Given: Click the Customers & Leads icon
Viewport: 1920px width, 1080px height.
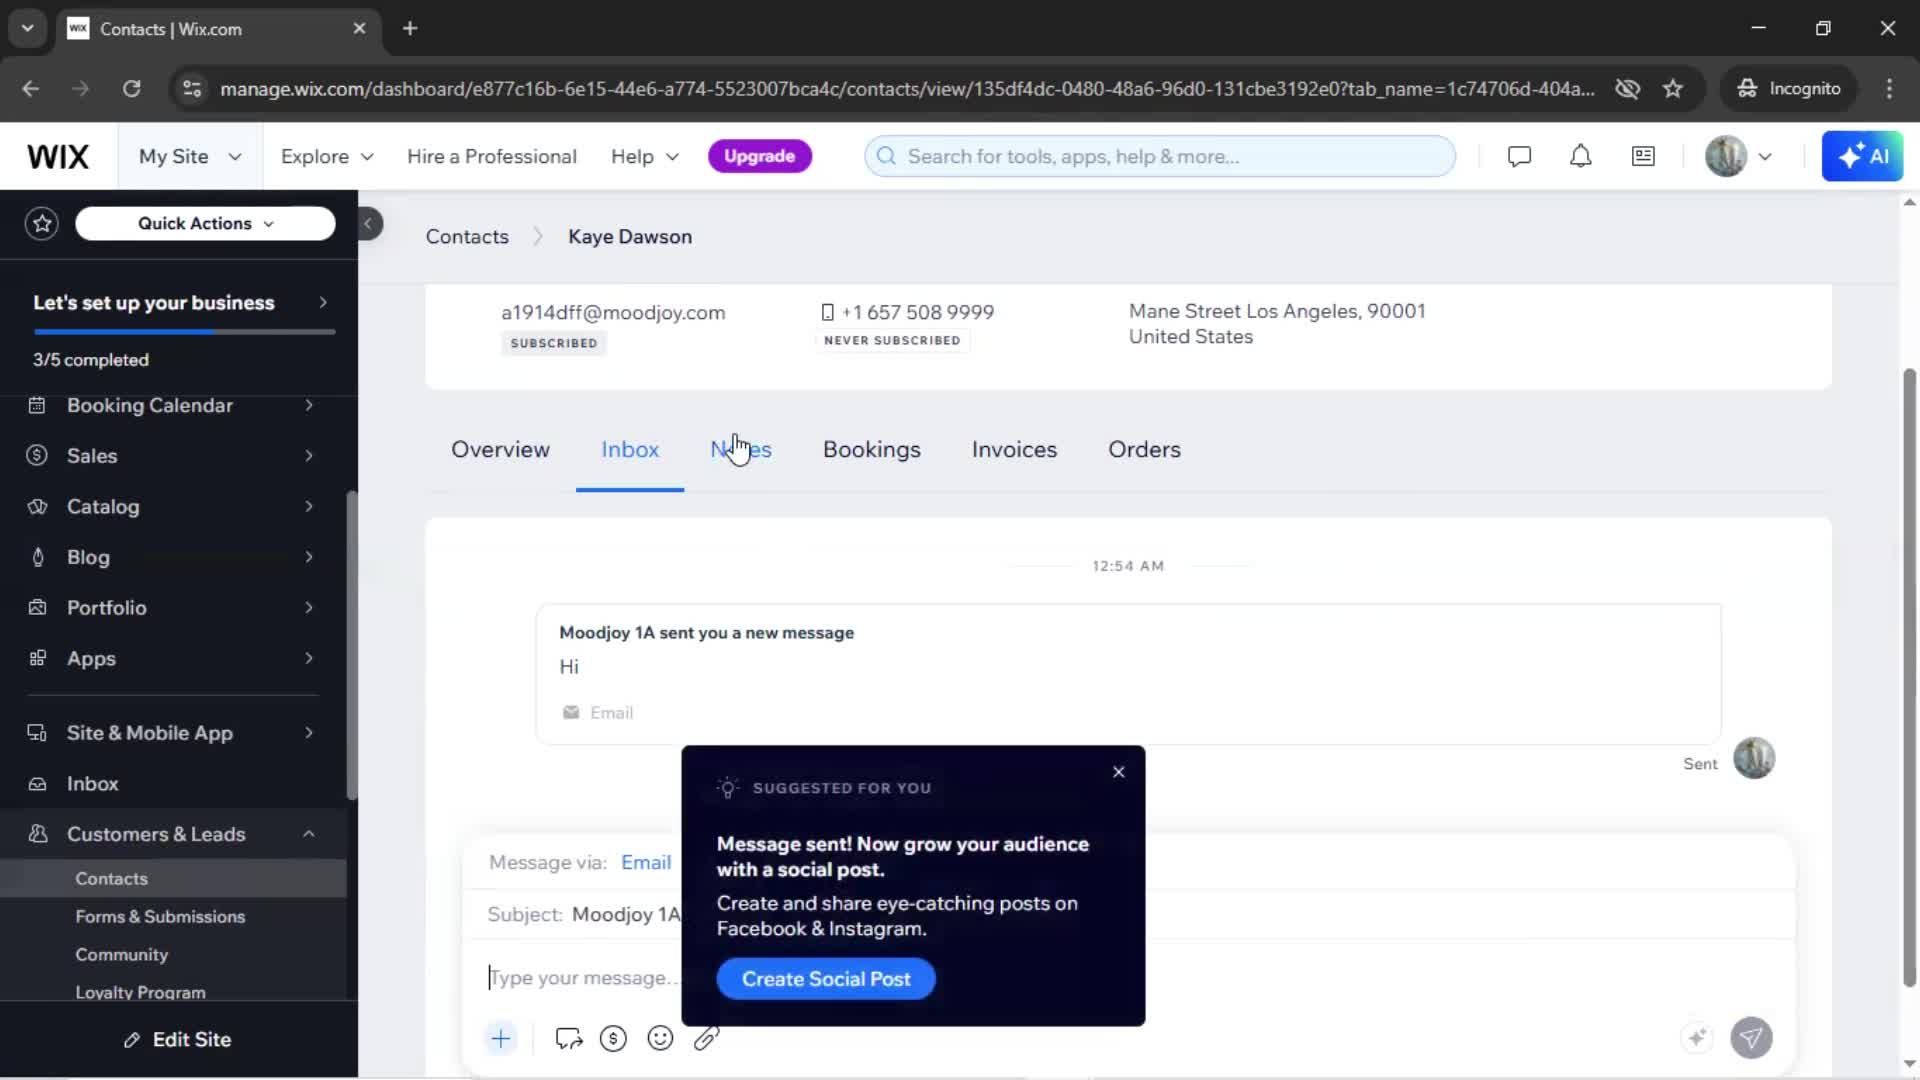Looking at the screenshot, I should click(37, 834).
